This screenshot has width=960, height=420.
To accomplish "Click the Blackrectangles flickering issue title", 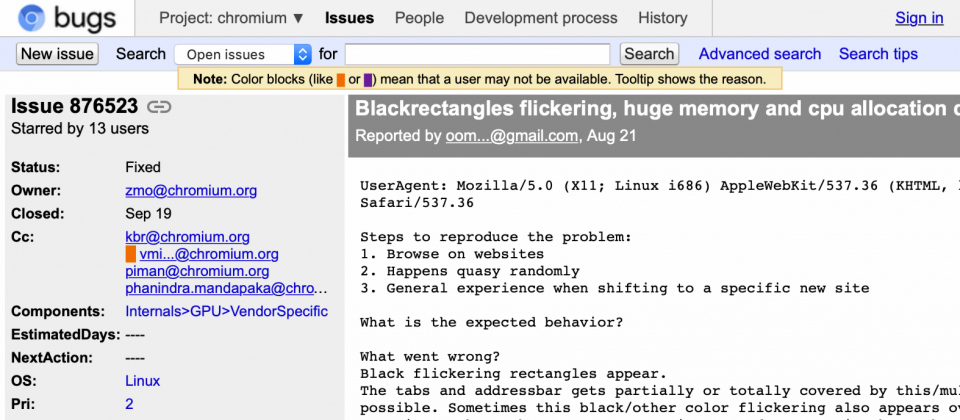I will [657, 108].
